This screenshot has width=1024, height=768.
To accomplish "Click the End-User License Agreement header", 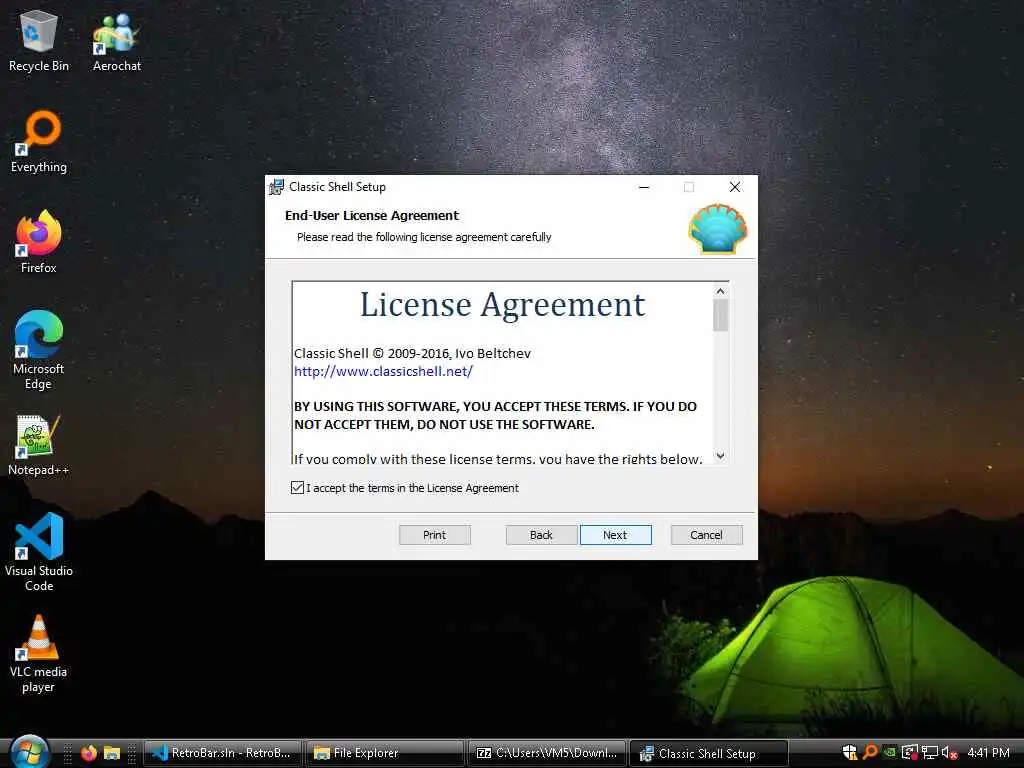I will point(372,216).
